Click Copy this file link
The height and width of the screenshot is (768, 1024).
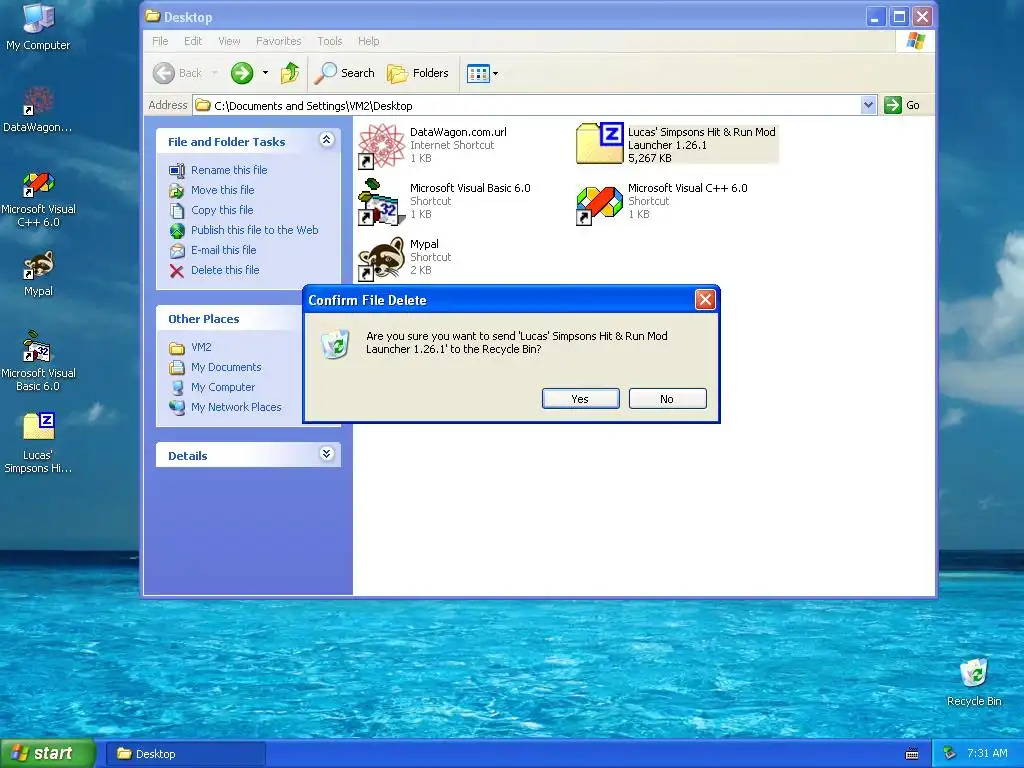[x=222, y=210]
